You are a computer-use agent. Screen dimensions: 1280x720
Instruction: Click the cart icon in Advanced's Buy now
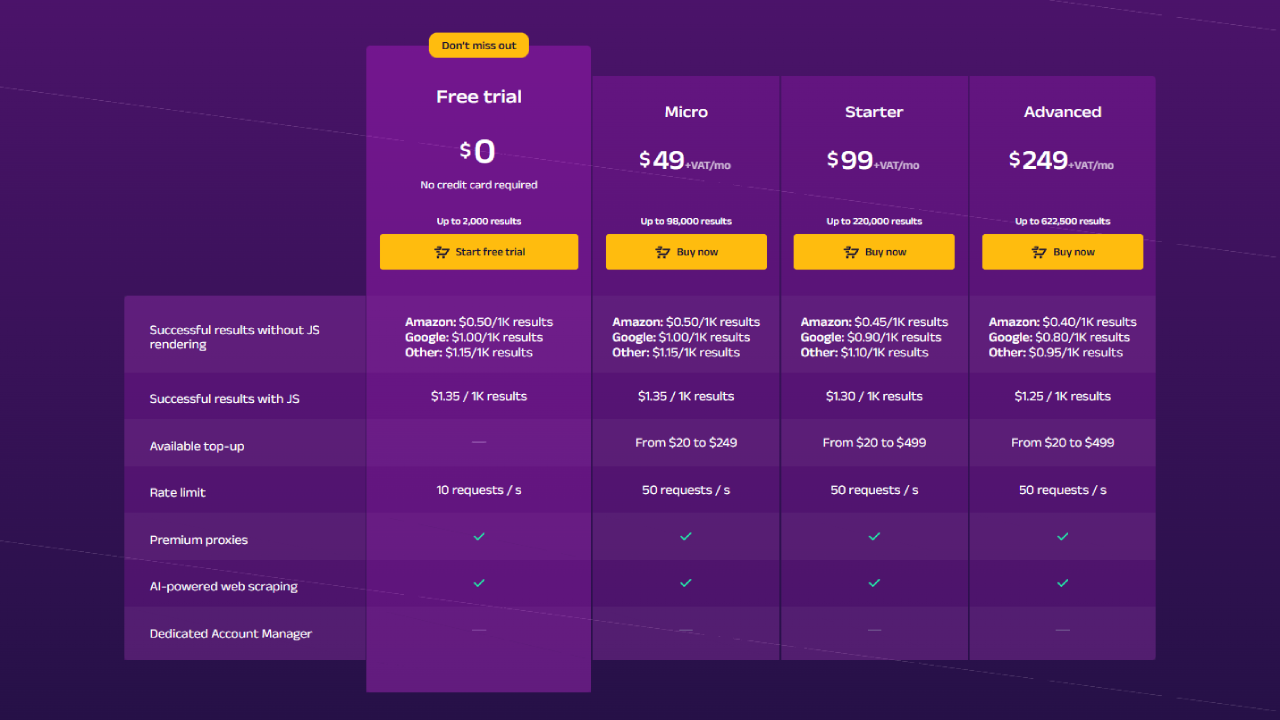1038,252
